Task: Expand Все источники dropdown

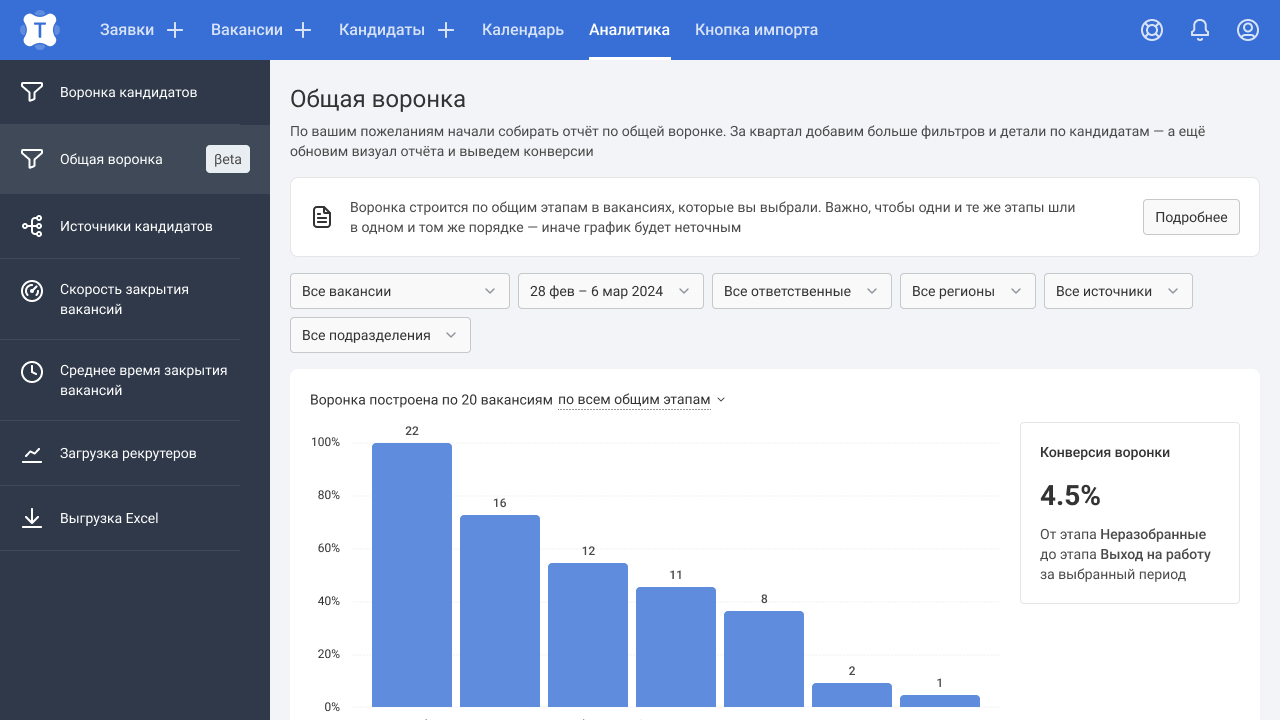Action: [1118, 291]
